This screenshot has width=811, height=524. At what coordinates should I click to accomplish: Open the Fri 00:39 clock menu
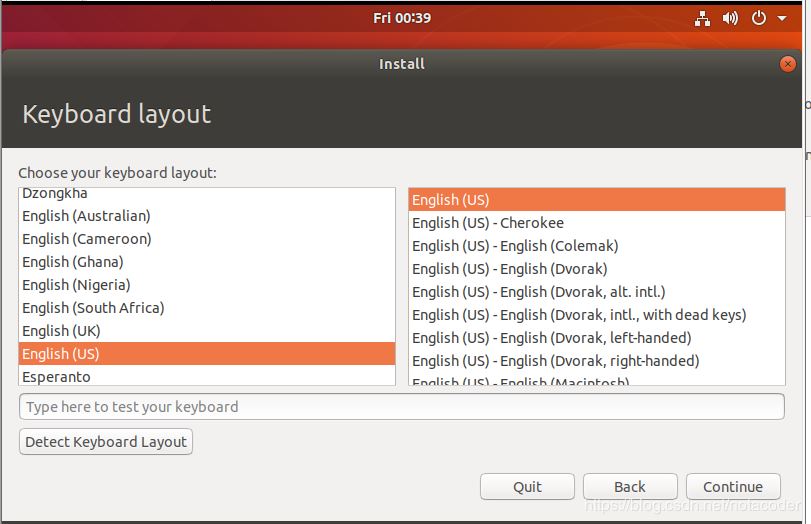(401, 18)
